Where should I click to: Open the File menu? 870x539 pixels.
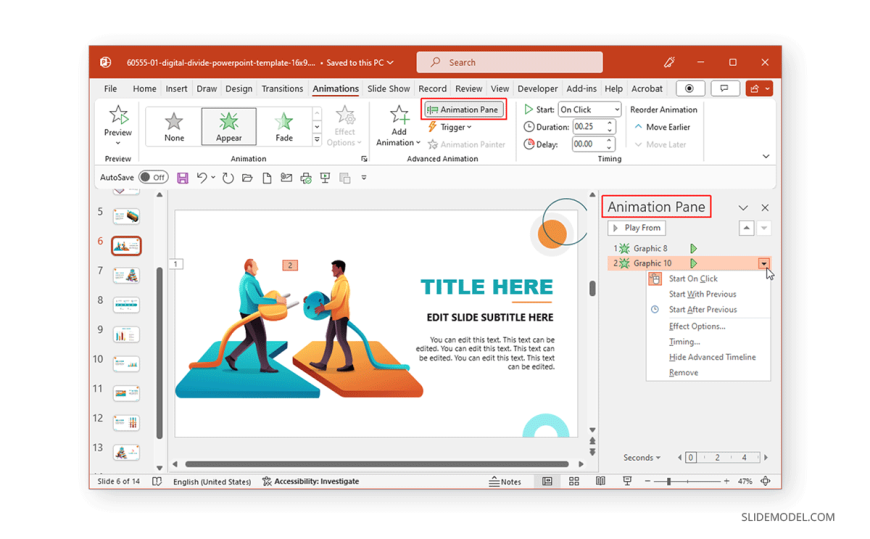110,89
